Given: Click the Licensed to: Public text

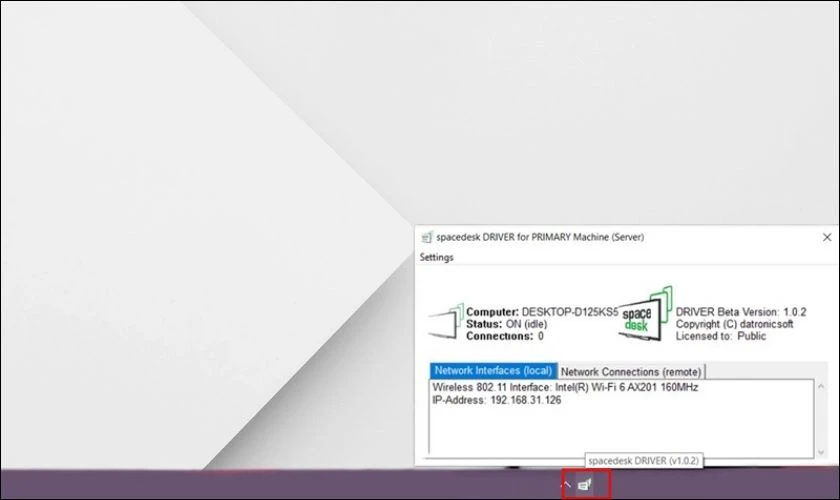Looking at the screenshot, I should pos(721,336).
